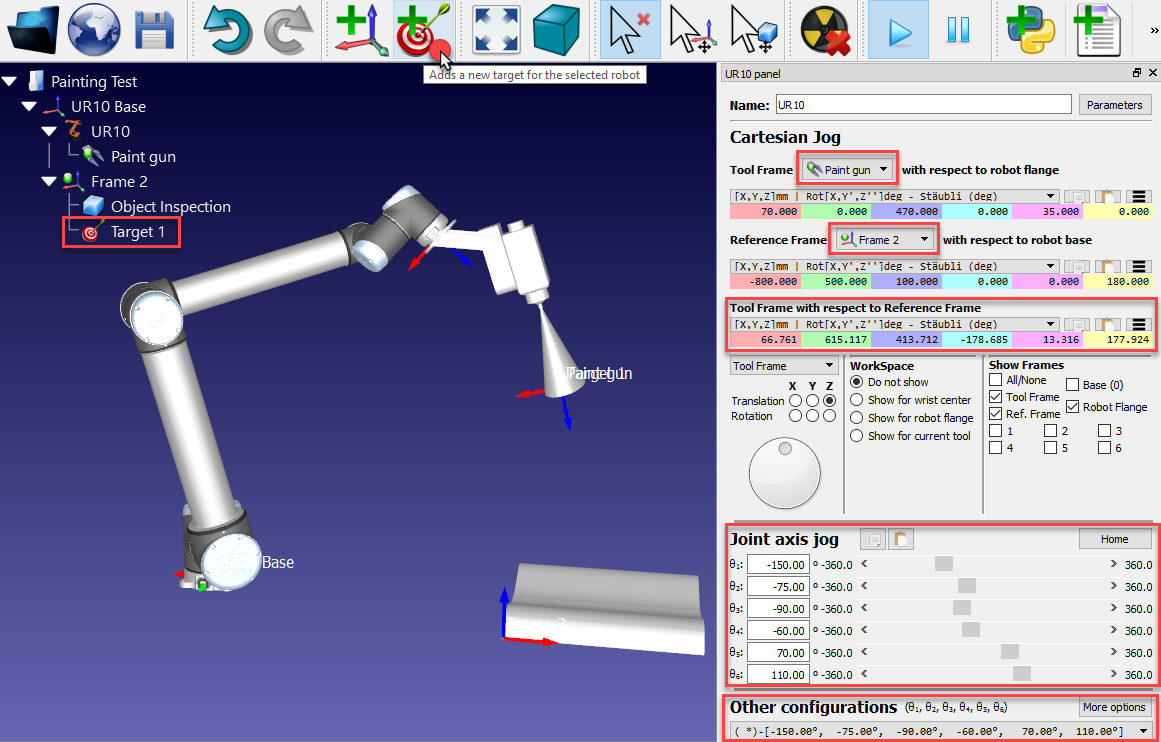The width and height of the screenshot is (1161, 742).
Task: Collapse the UR10 Base tree node
Action: 29,107
